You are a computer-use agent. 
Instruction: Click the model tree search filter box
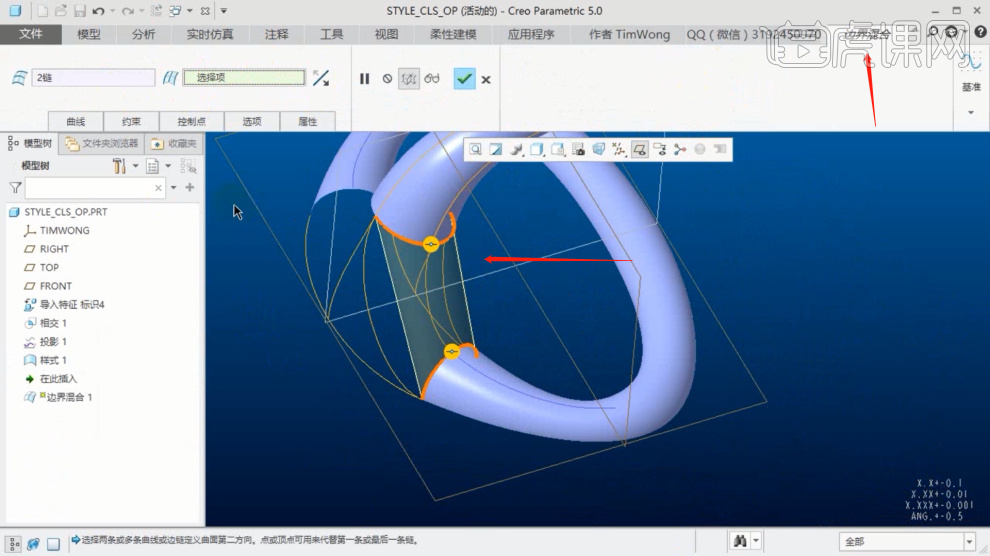coord(89,187)
